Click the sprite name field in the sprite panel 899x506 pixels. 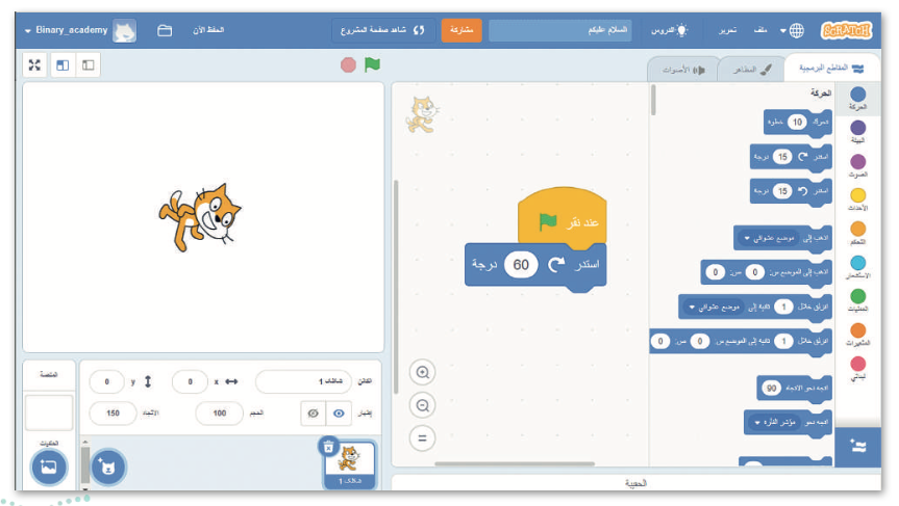click(x=303, y=382)
